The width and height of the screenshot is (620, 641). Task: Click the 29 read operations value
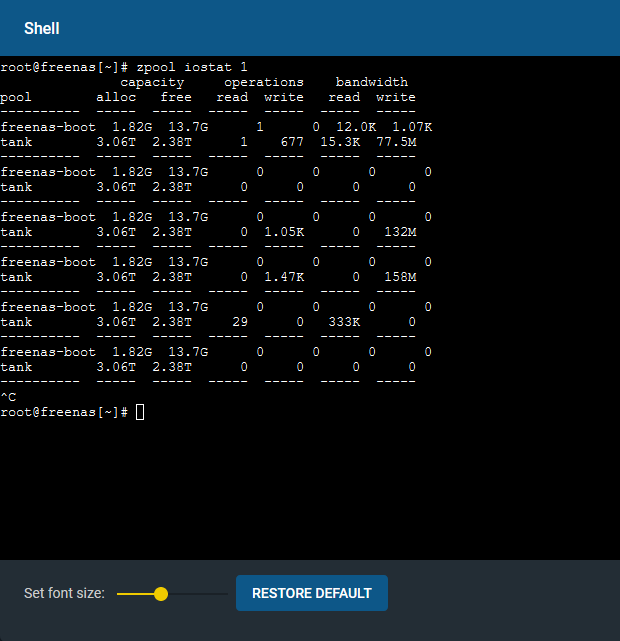click(x=240, y=322)
